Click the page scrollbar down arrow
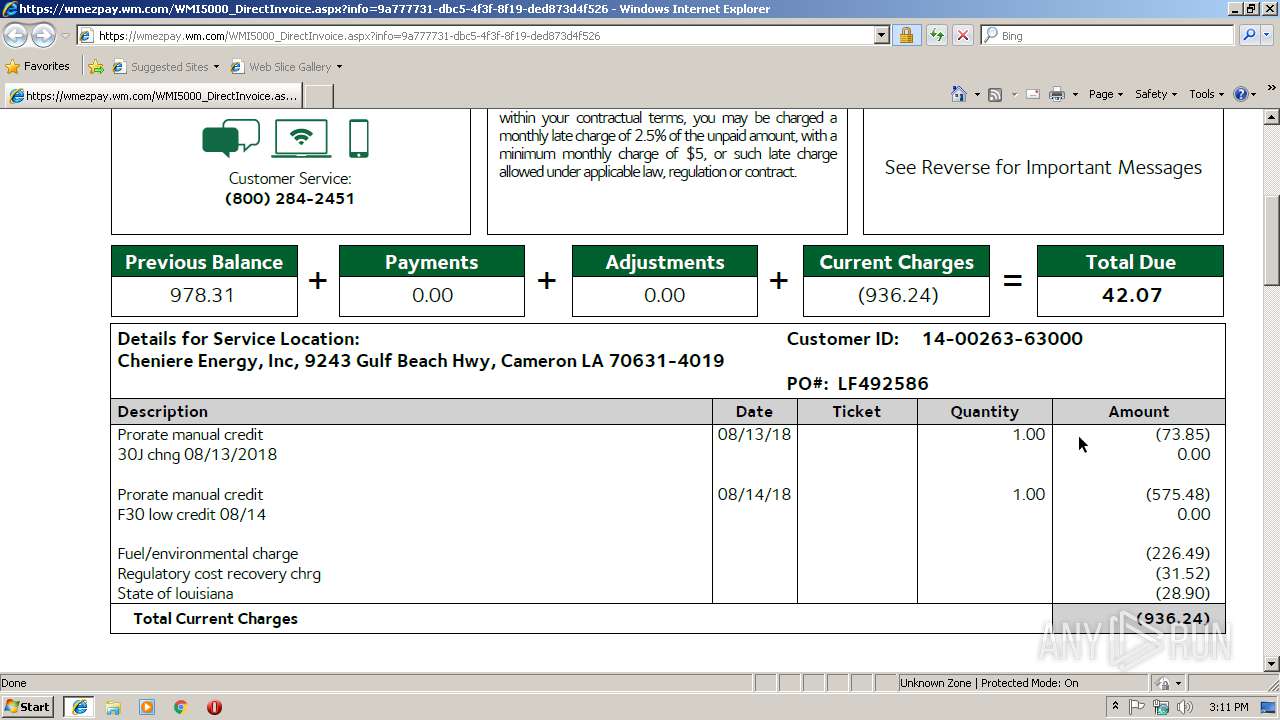 [x=1272, y=663]
